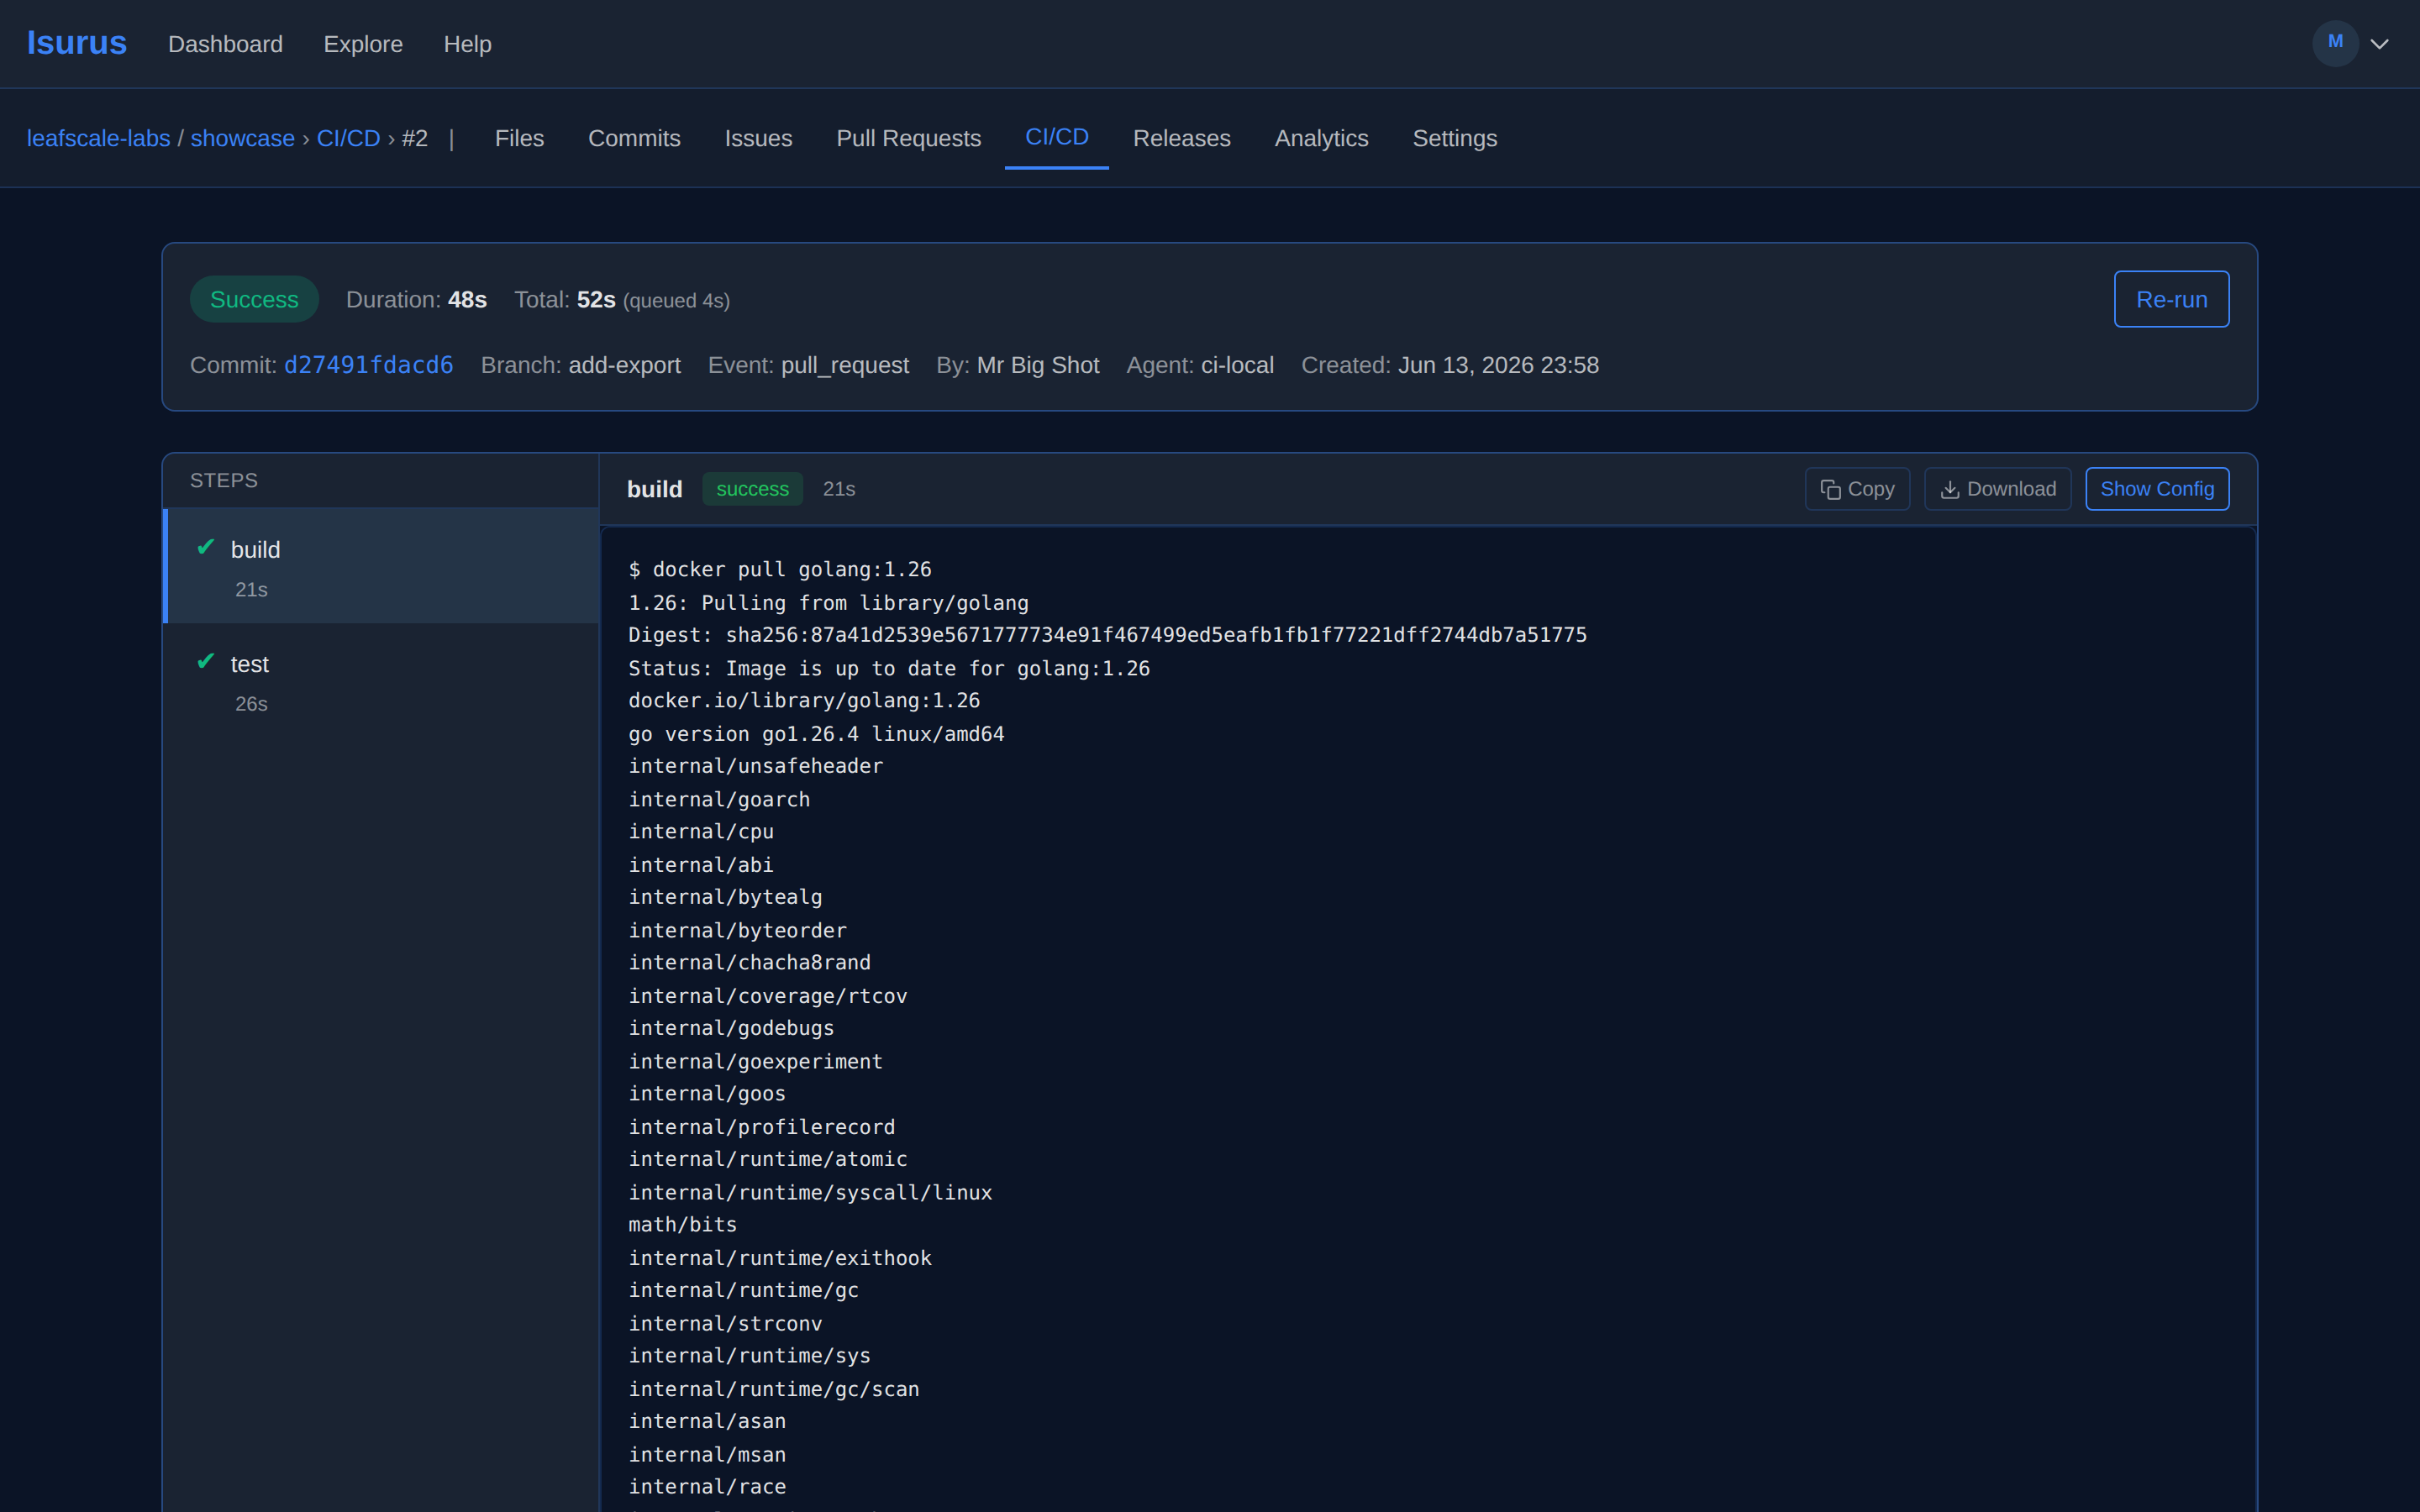Click the Duration 48s value
The image size is (2420, 1512).
click(467, 300)
